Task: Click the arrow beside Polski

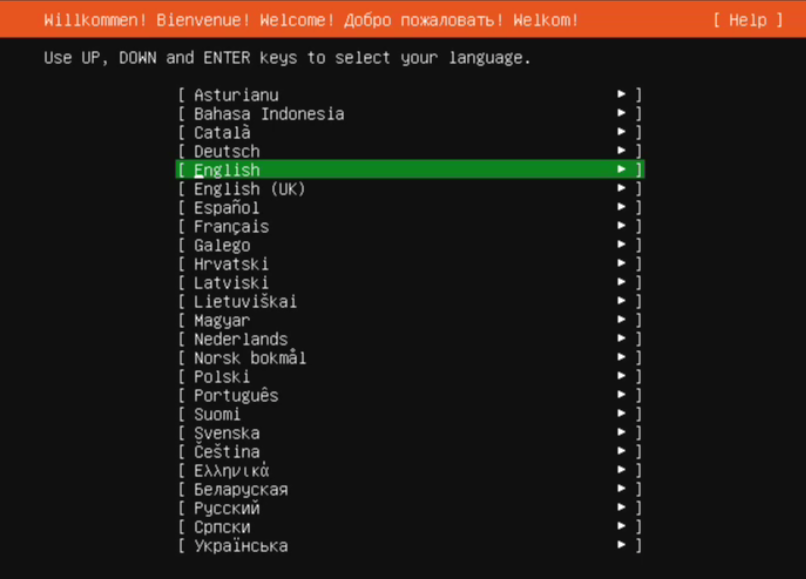Action: tap(621, 375)
